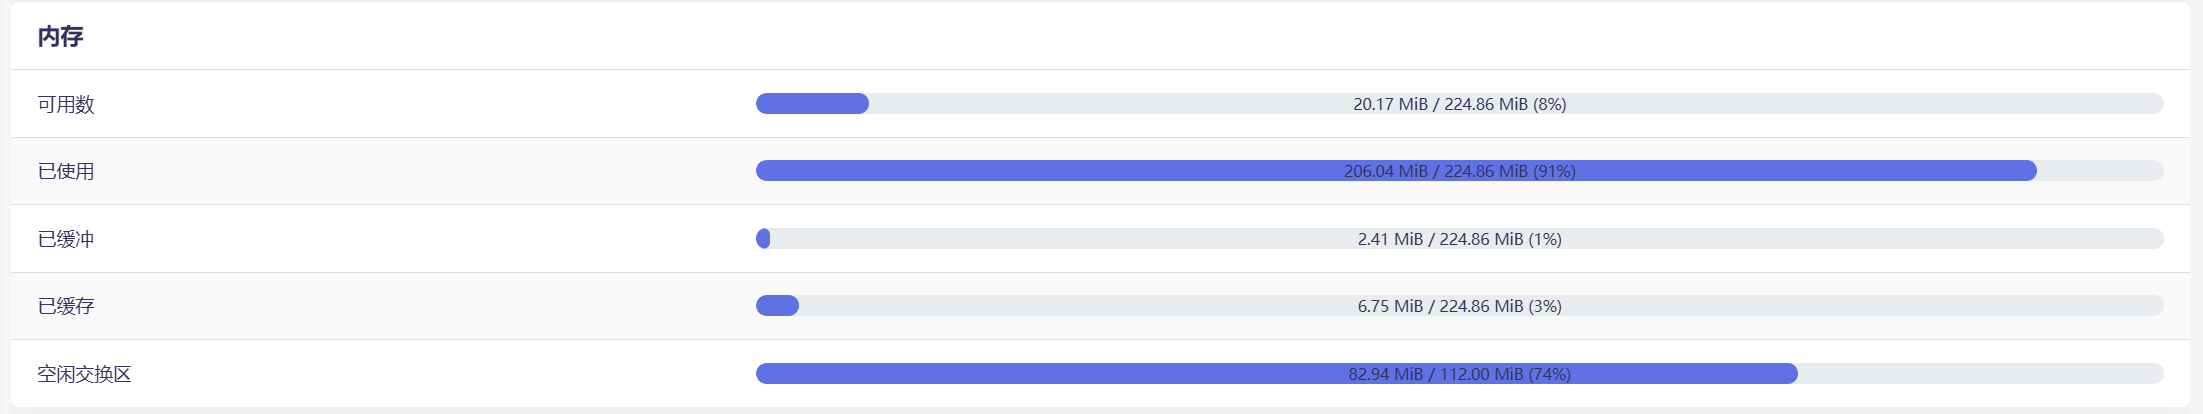Click the small blue dot on 已缓冲 bar
Screen dimensions: 2203x414
pyautogui.click(x=763, y=239)
